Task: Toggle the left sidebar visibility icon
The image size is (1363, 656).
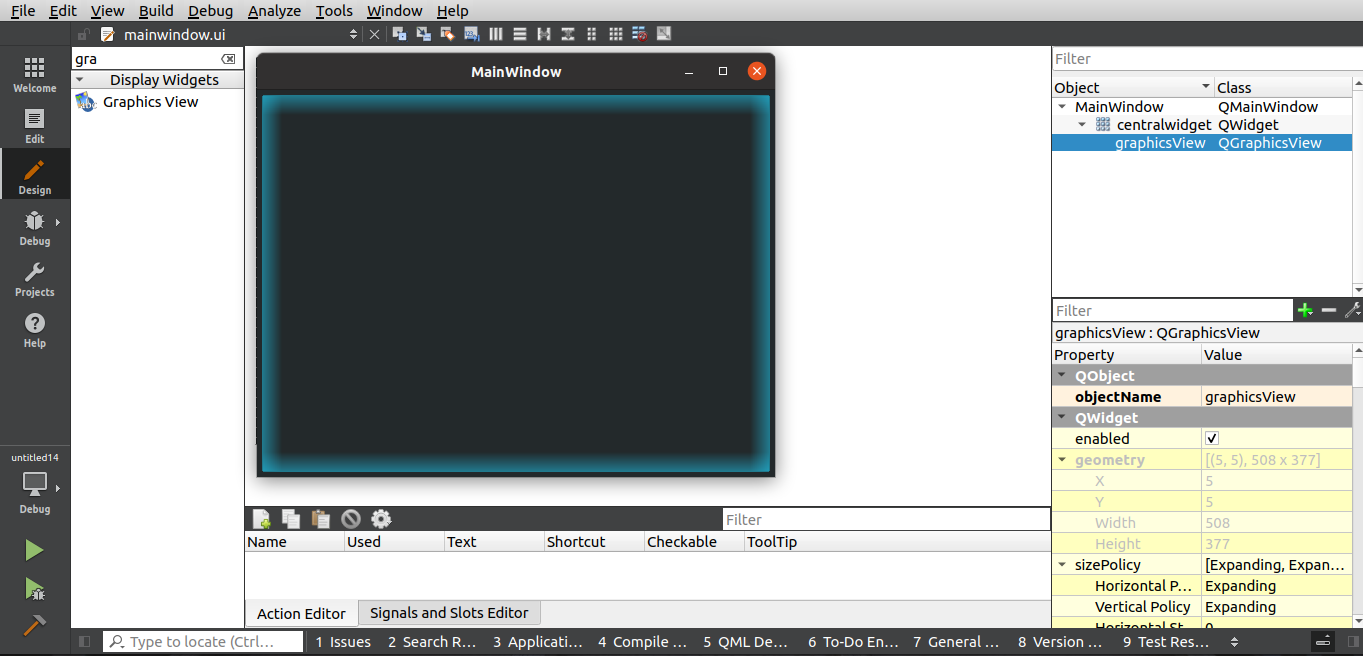Action: point(84,642)
